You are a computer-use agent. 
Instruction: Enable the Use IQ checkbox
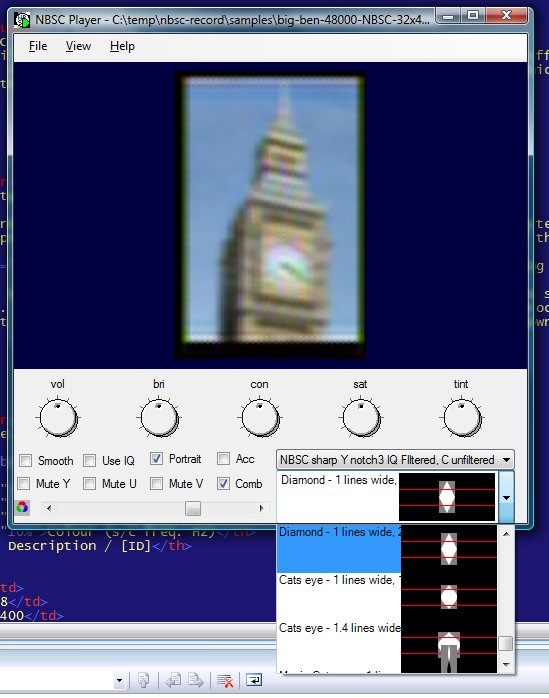coord(89,460)
